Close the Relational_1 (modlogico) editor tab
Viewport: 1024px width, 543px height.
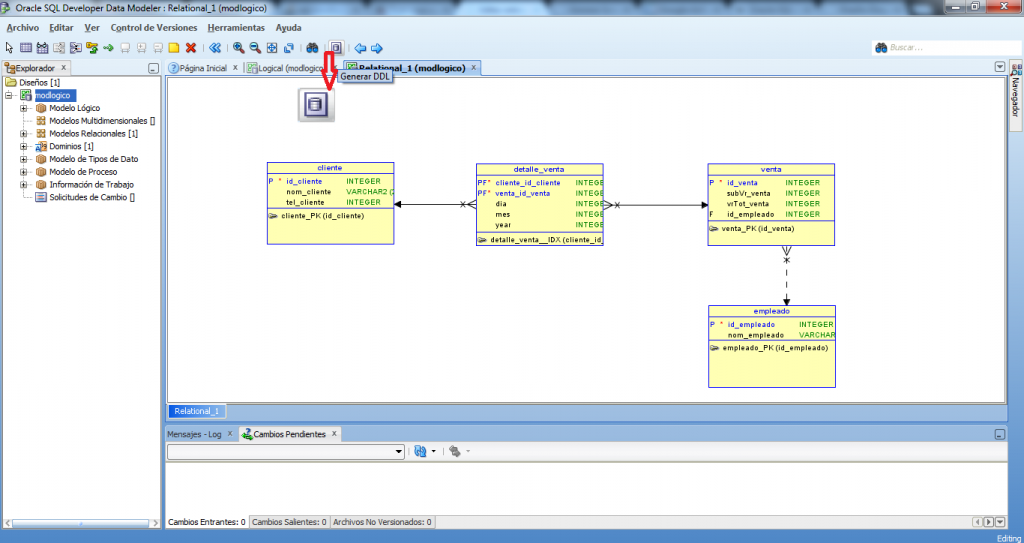[473, 67]
